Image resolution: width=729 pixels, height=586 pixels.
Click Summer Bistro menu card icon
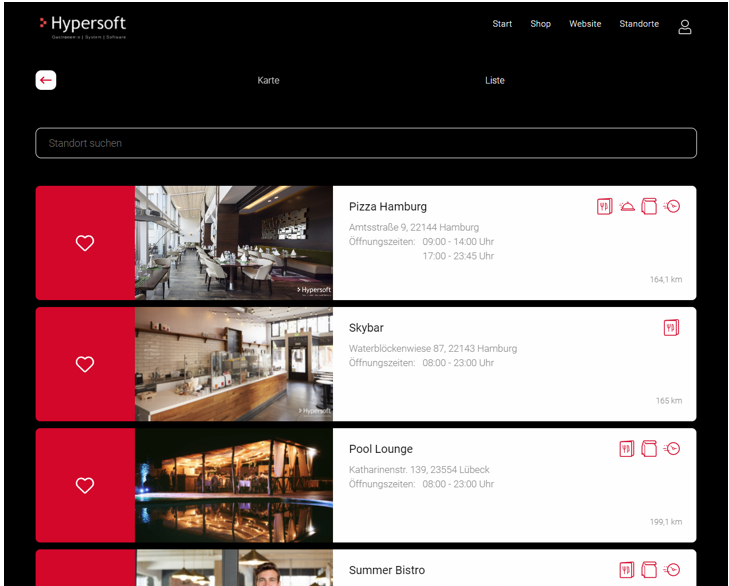click(x=627, y=570)
